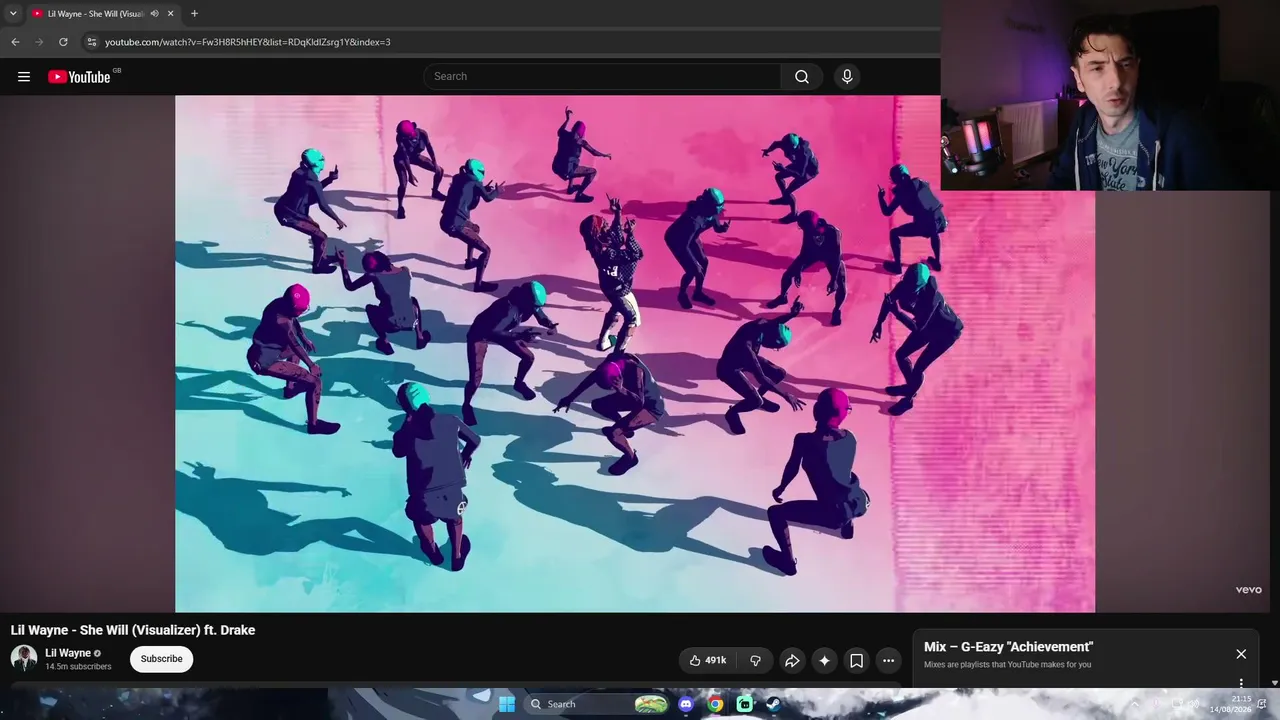
Task: Show hidden system tray icons chevron
Action: [x=1134, y=704]
